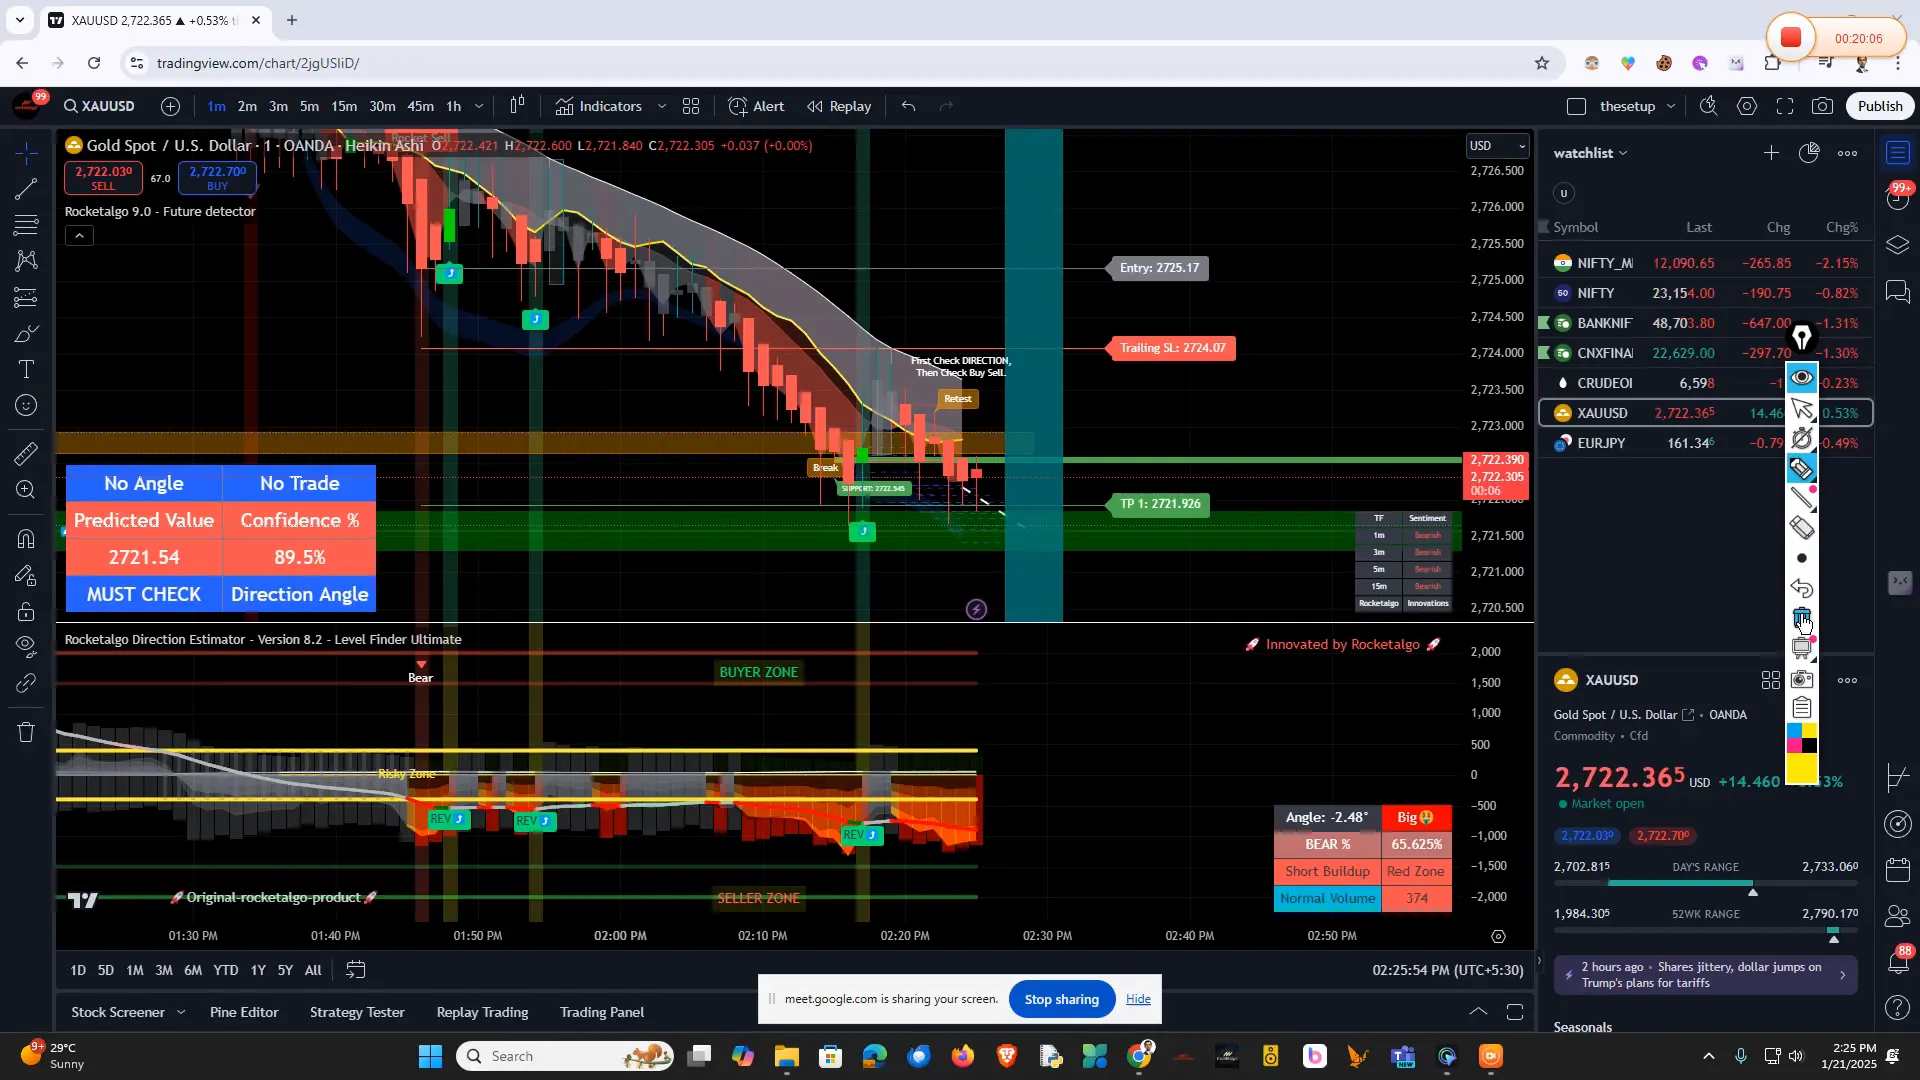Viewport: 1920px width, 1080px height.
Task: Select EURJPY row in watchlist
Action: tap(1705, 443)
